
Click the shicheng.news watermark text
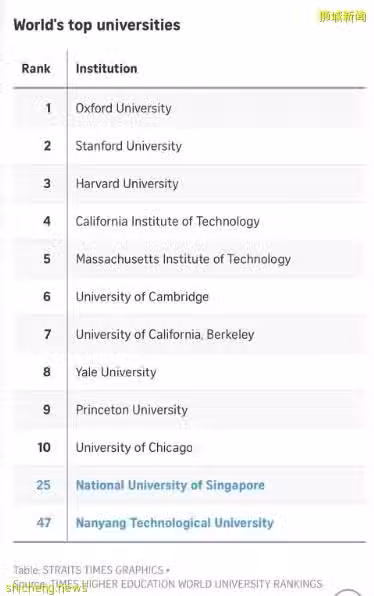(46, 588)
